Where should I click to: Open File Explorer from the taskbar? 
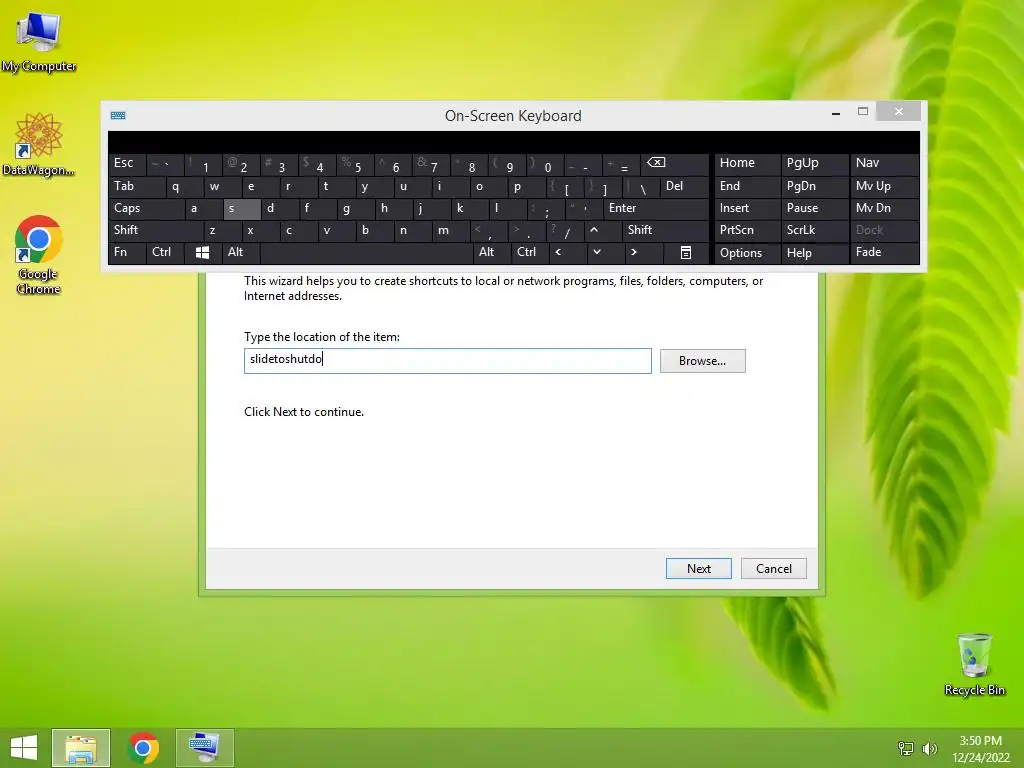[x=81, y=748]
